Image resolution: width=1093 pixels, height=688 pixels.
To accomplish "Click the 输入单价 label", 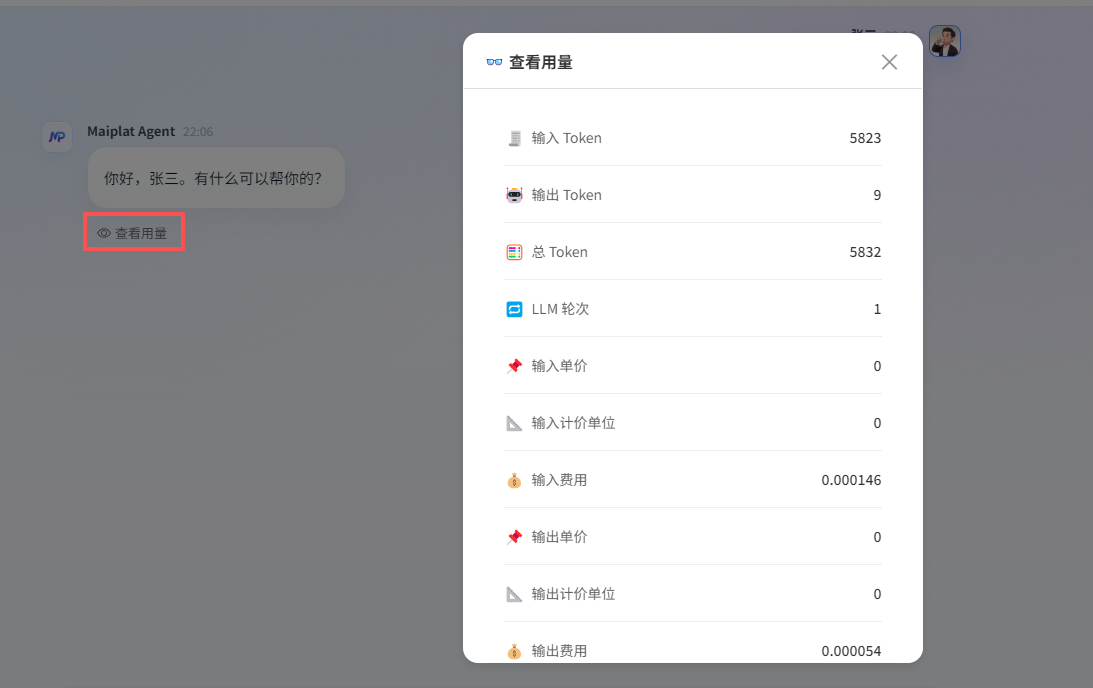I will point(560,366).
